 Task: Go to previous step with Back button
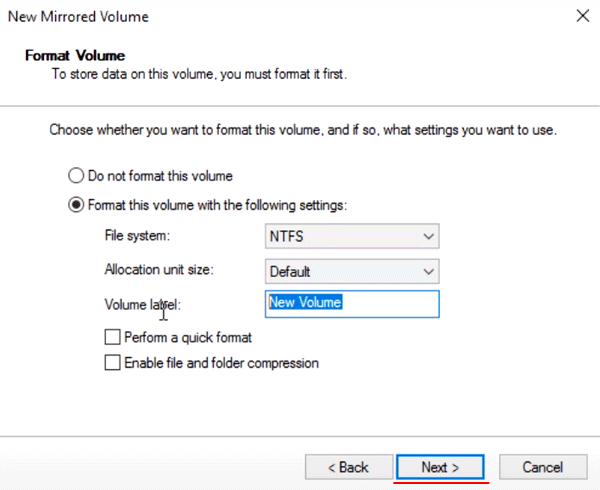coord(349,467)
